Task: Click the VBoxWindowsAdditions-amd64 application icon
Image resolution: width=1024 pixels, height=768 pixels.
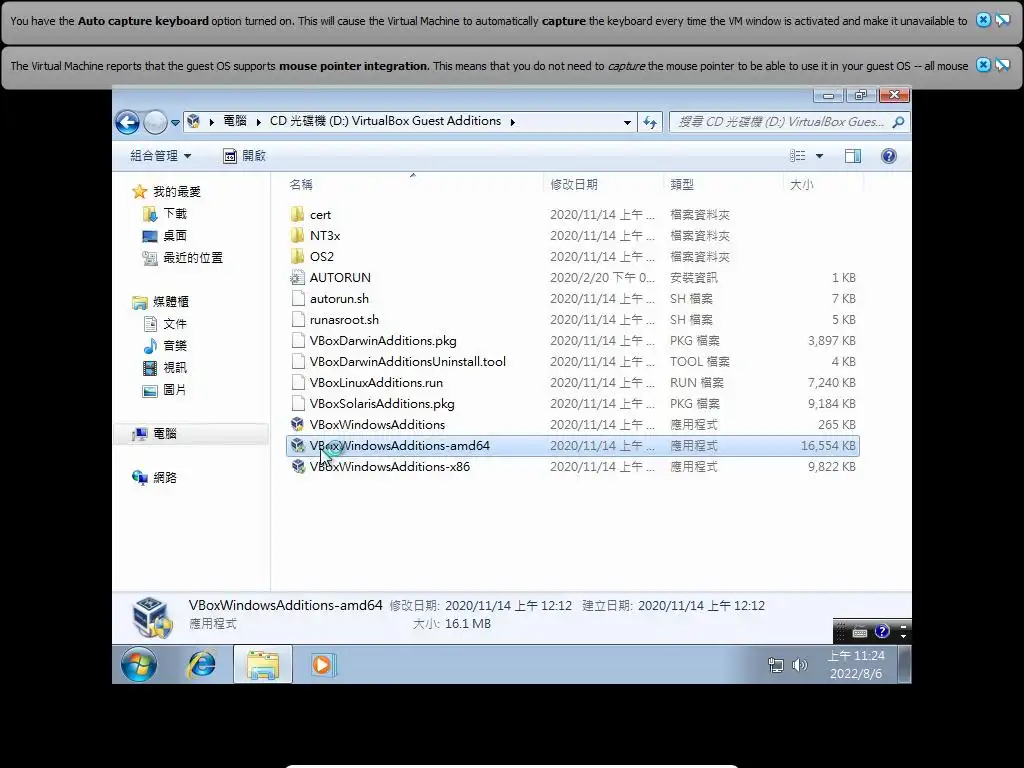Action: [x=298, y=445]
